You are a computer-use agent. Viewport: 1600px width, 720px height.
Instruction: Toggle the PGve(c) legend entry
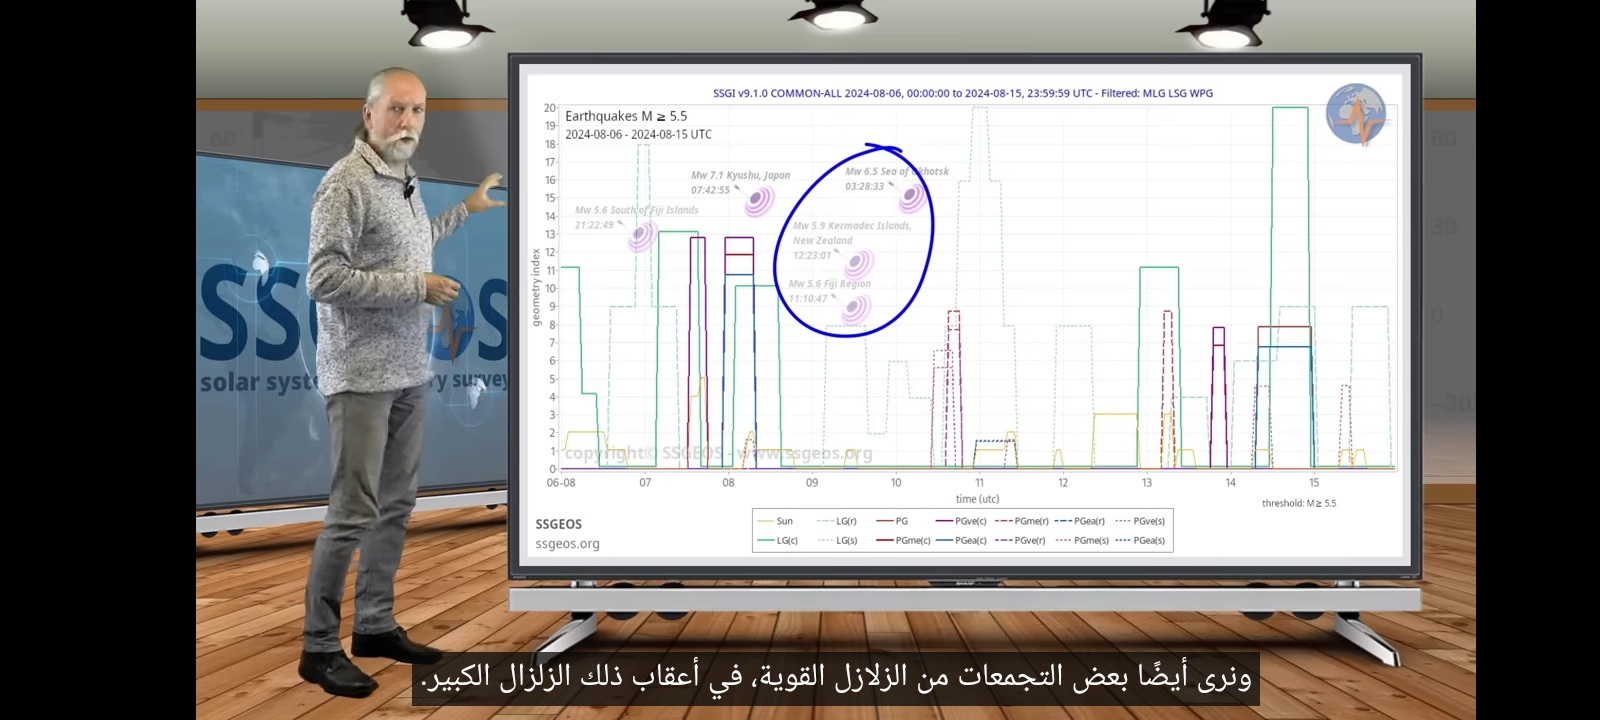tap(961, 521)
